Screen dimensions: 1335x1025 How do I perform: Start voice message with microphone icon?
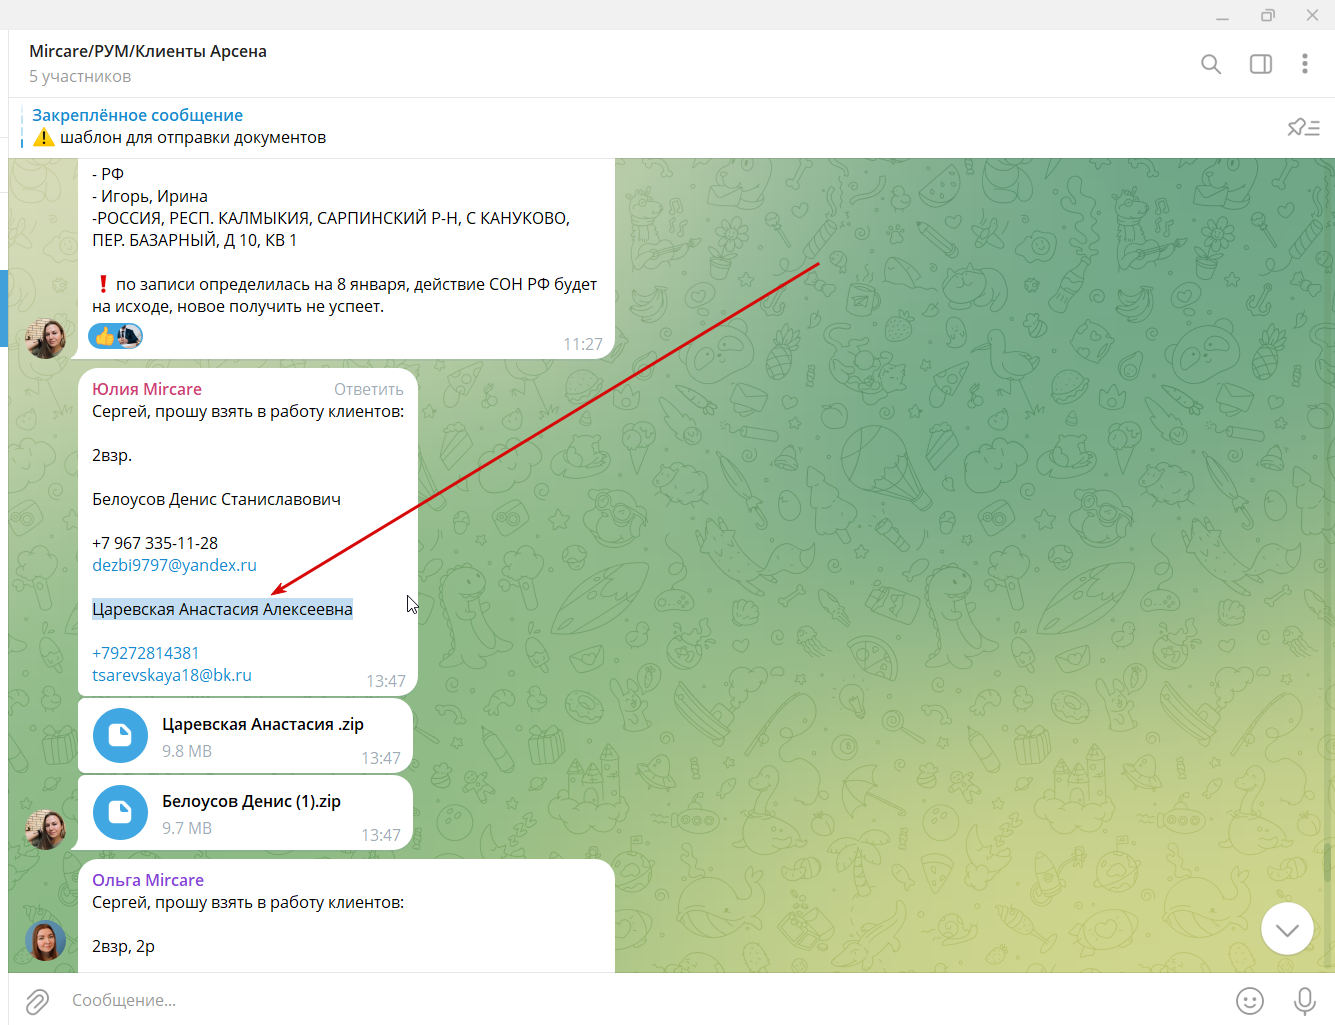[x=1304, y=1000]
